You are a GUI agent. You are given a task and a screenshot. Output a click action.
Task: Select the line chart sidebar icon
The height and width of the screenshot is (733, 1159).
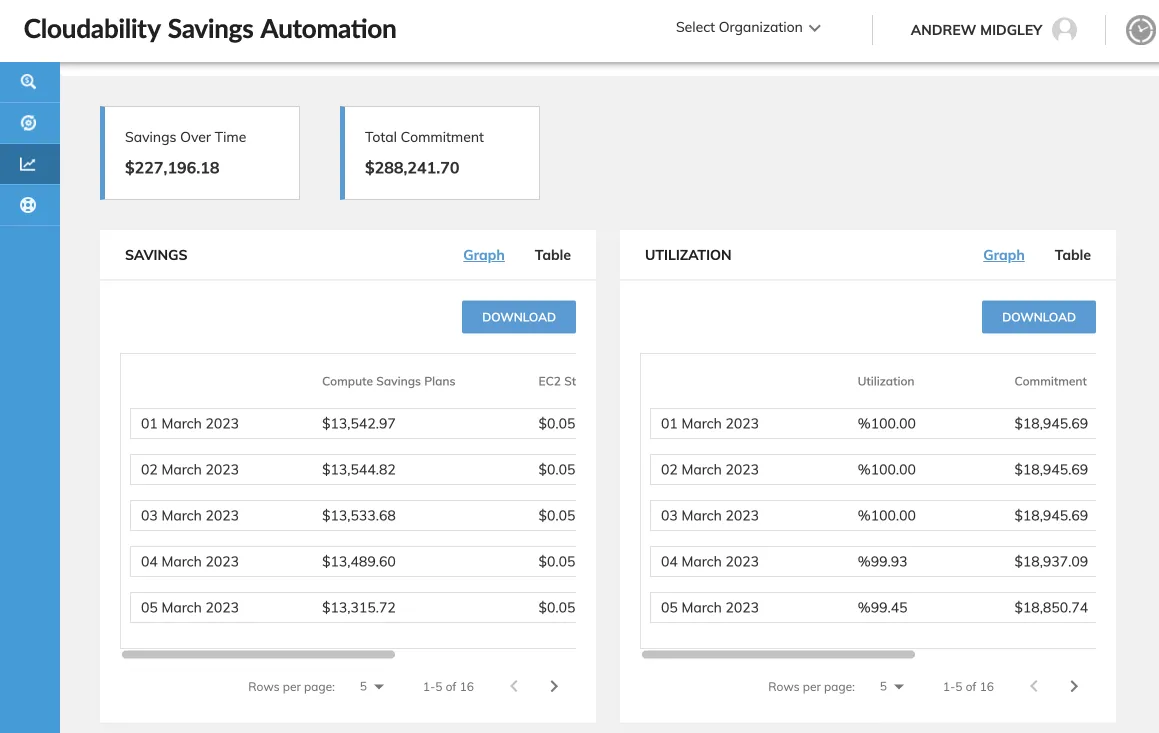click(29, 164)
